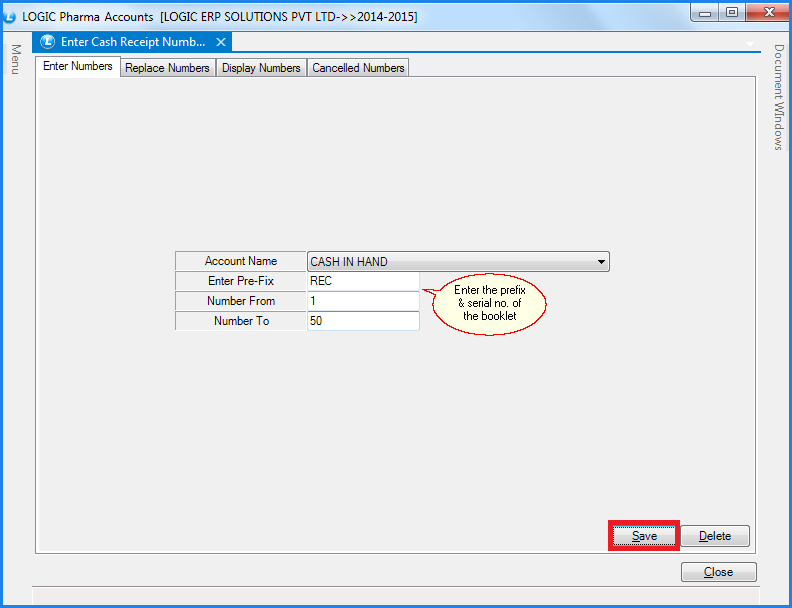This screenshot has height=608, width=792.
Task: Click the Enter Cash Receipt document tab icon
Action: tap(47, 42)
